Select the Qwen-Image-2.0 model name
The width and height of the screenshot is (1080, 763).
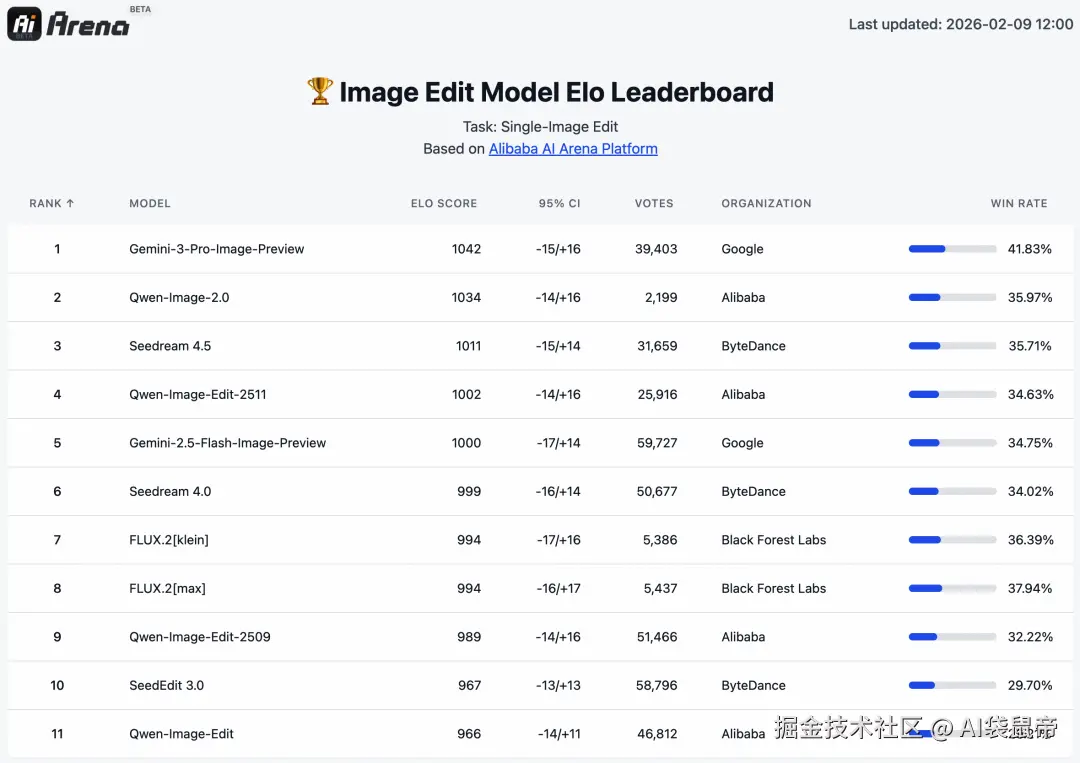point(179,298)
